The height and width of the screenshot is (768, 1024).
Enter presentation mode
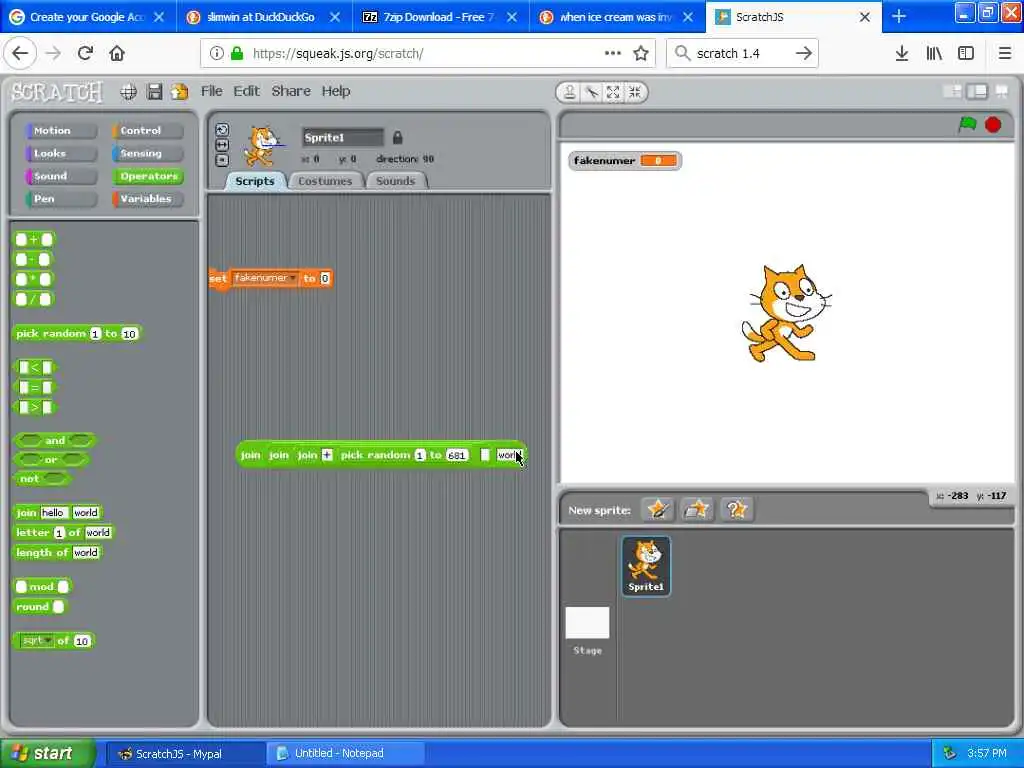(1001, 91)
